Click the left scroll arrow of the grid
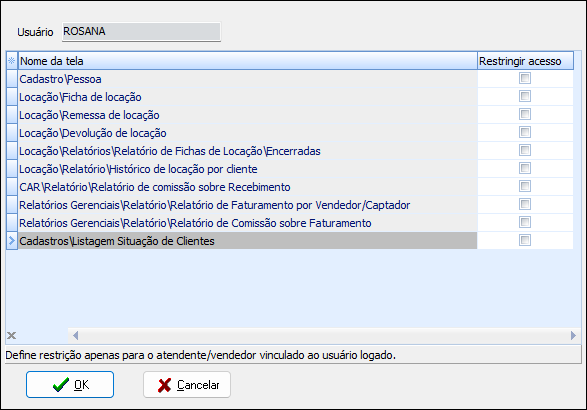This screenshot has width=587, height=410. pos(75,335)
